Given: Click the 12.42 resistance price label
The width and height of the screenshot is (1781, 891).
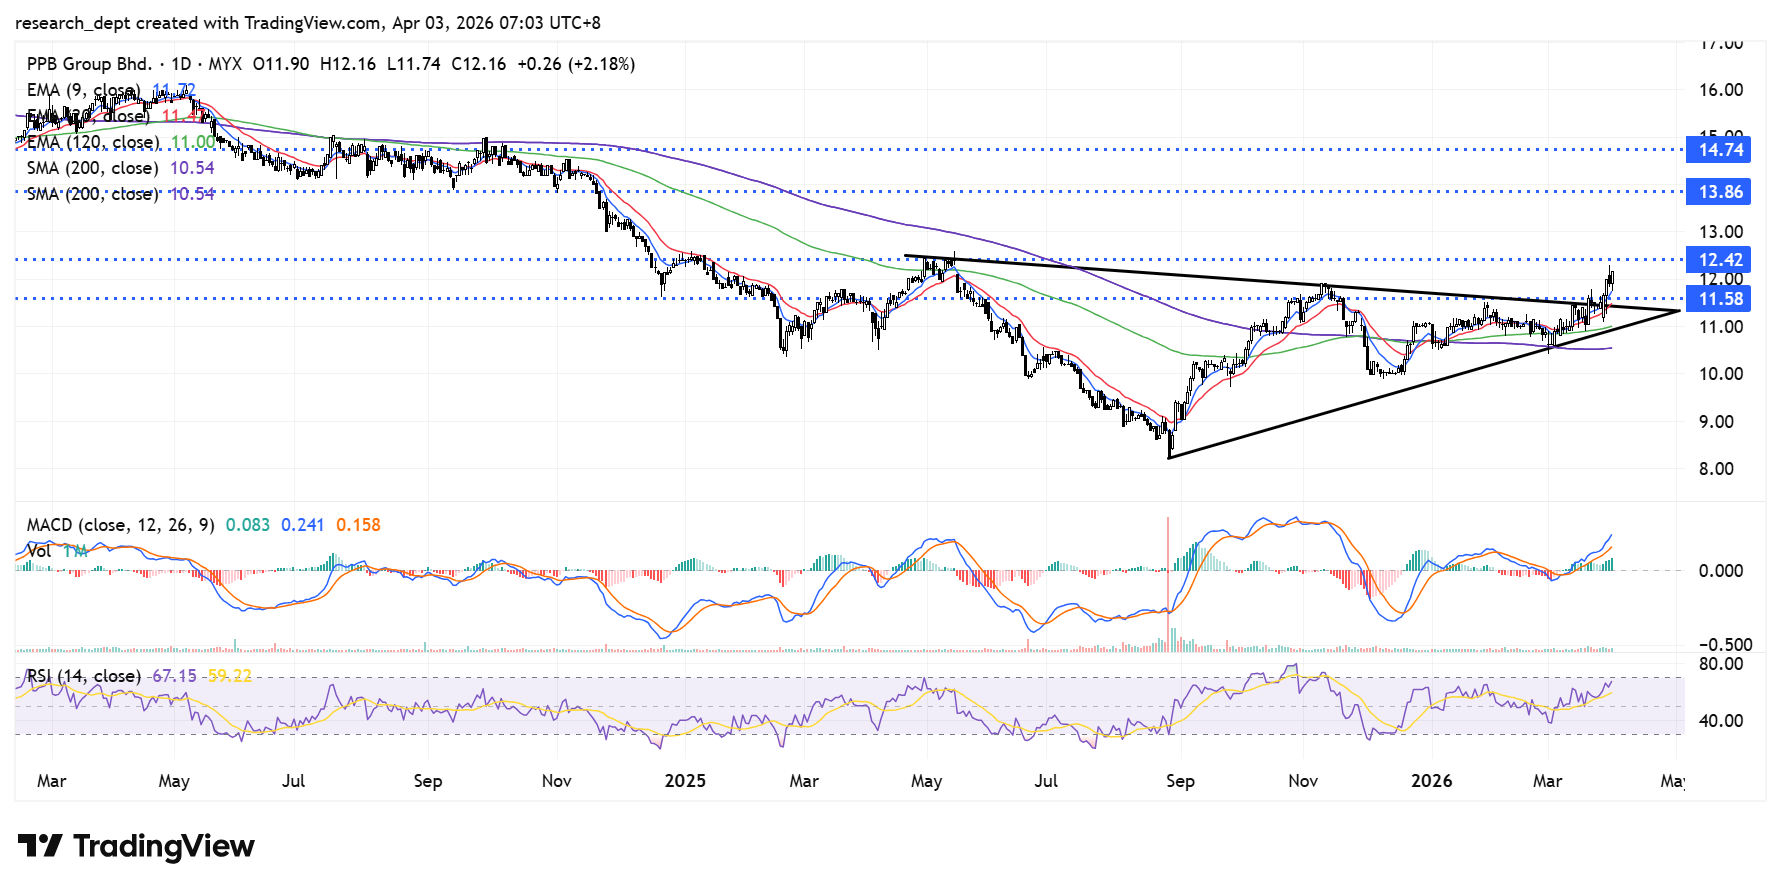Looking at the screenshot, I should coord(1720,260).
